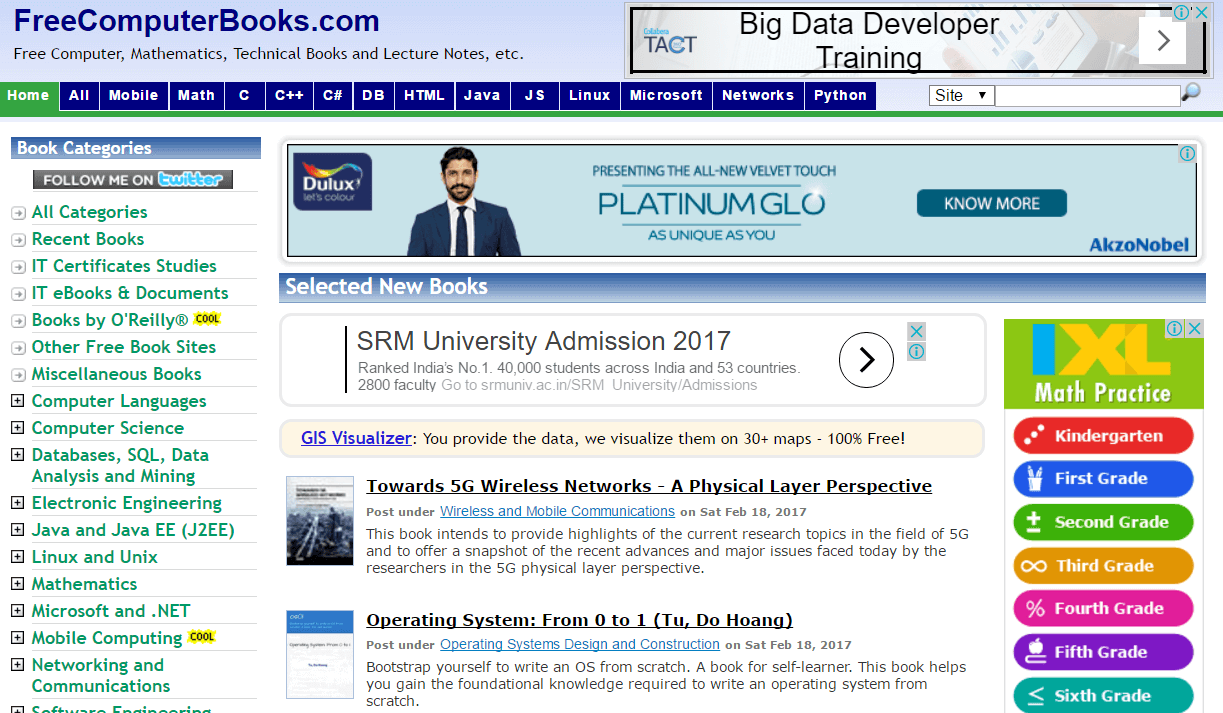Open the Home nav tab

pos(28,96)
